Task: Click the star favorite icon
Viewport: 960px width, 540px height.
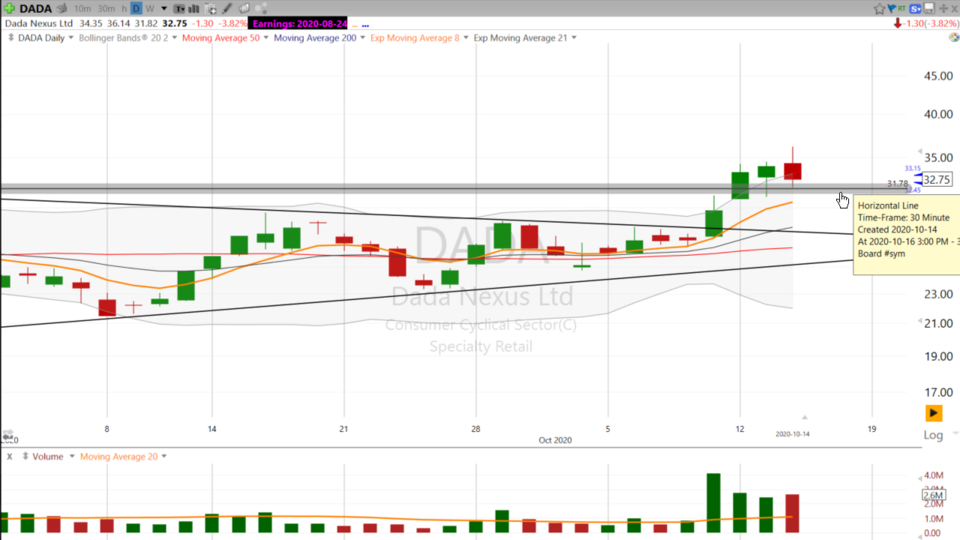Action: pyautogui.click(x=879, y=9)
